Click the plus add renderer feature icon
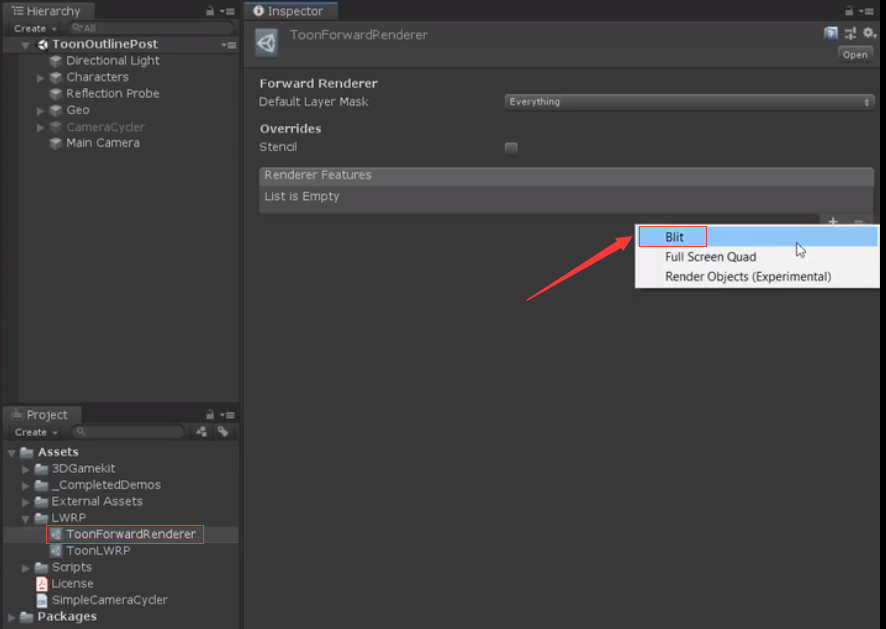Screen dimensions: 886x629 click(833, 221)
